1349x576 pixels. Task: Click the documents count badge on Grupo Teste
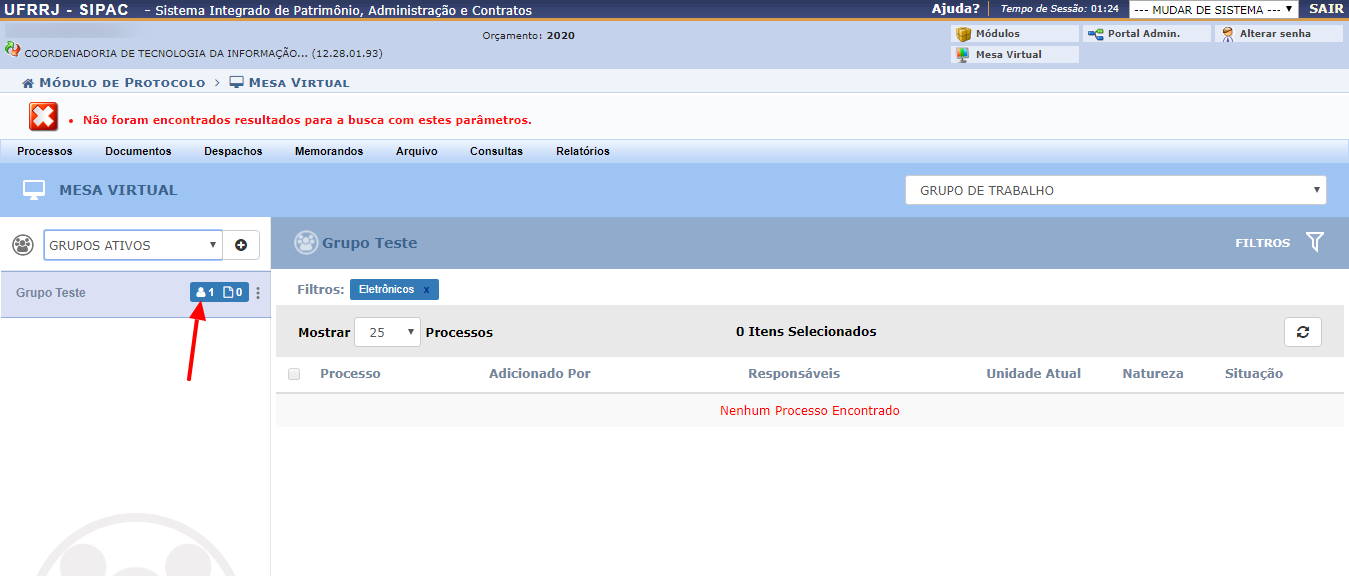[233, 293]
